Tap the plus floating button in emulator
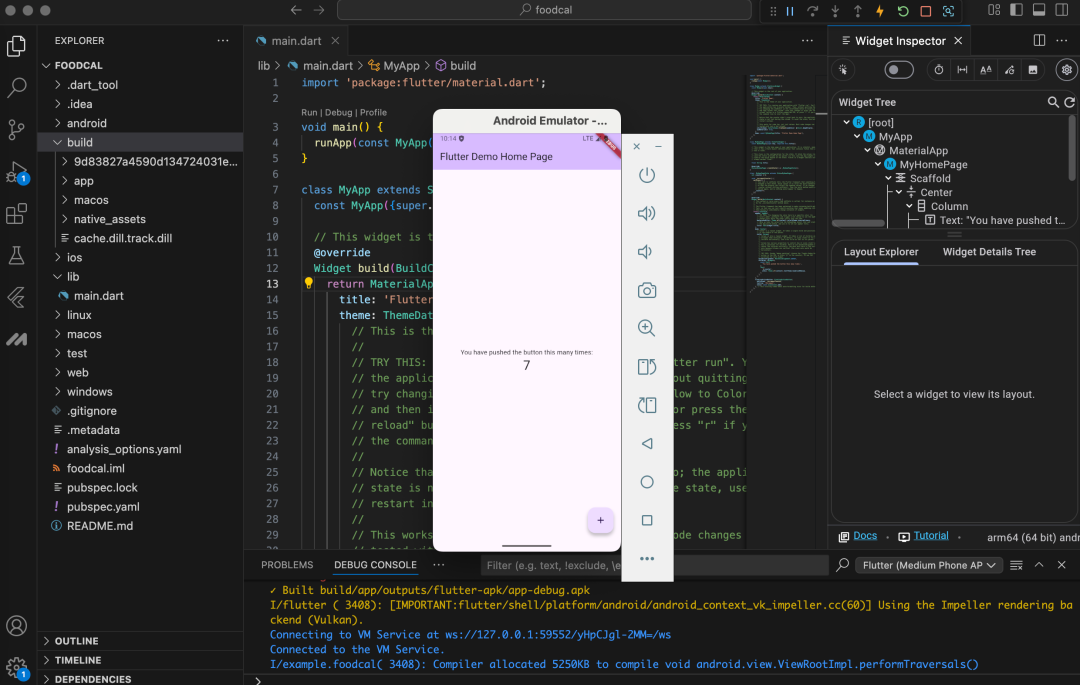Viewport: 1080px width, 685px height. point(601,521)
